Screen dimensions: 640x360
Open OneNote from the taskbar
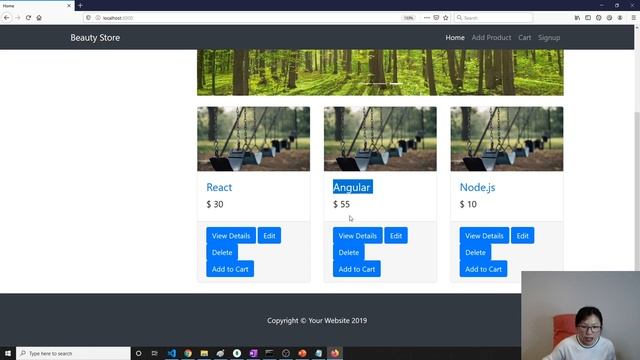[x=253, y=353]
